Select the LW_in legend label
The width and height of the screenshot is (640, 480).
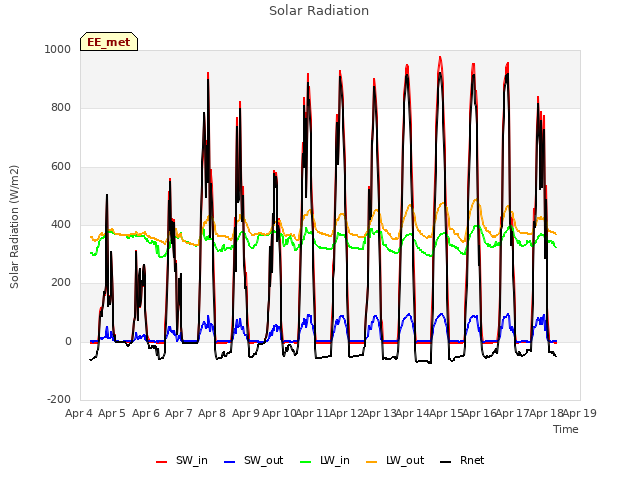click(x=335, y=460)
